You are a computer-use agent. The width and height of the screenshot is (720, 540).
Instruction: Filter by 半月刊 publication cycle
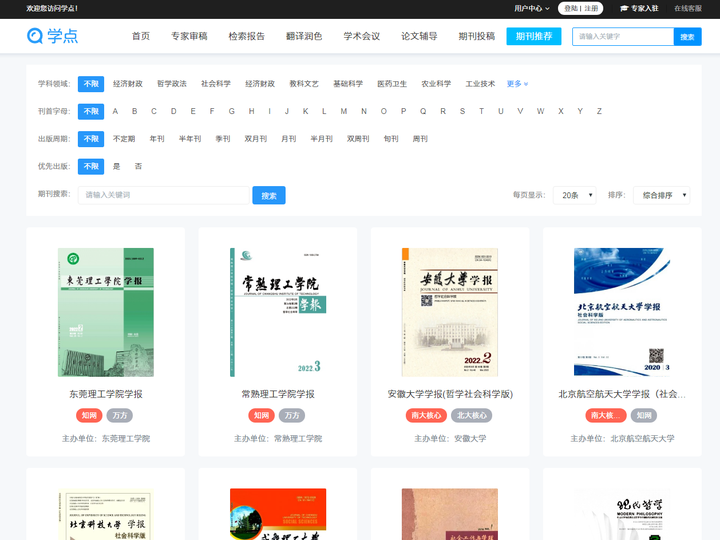point(321,139)
